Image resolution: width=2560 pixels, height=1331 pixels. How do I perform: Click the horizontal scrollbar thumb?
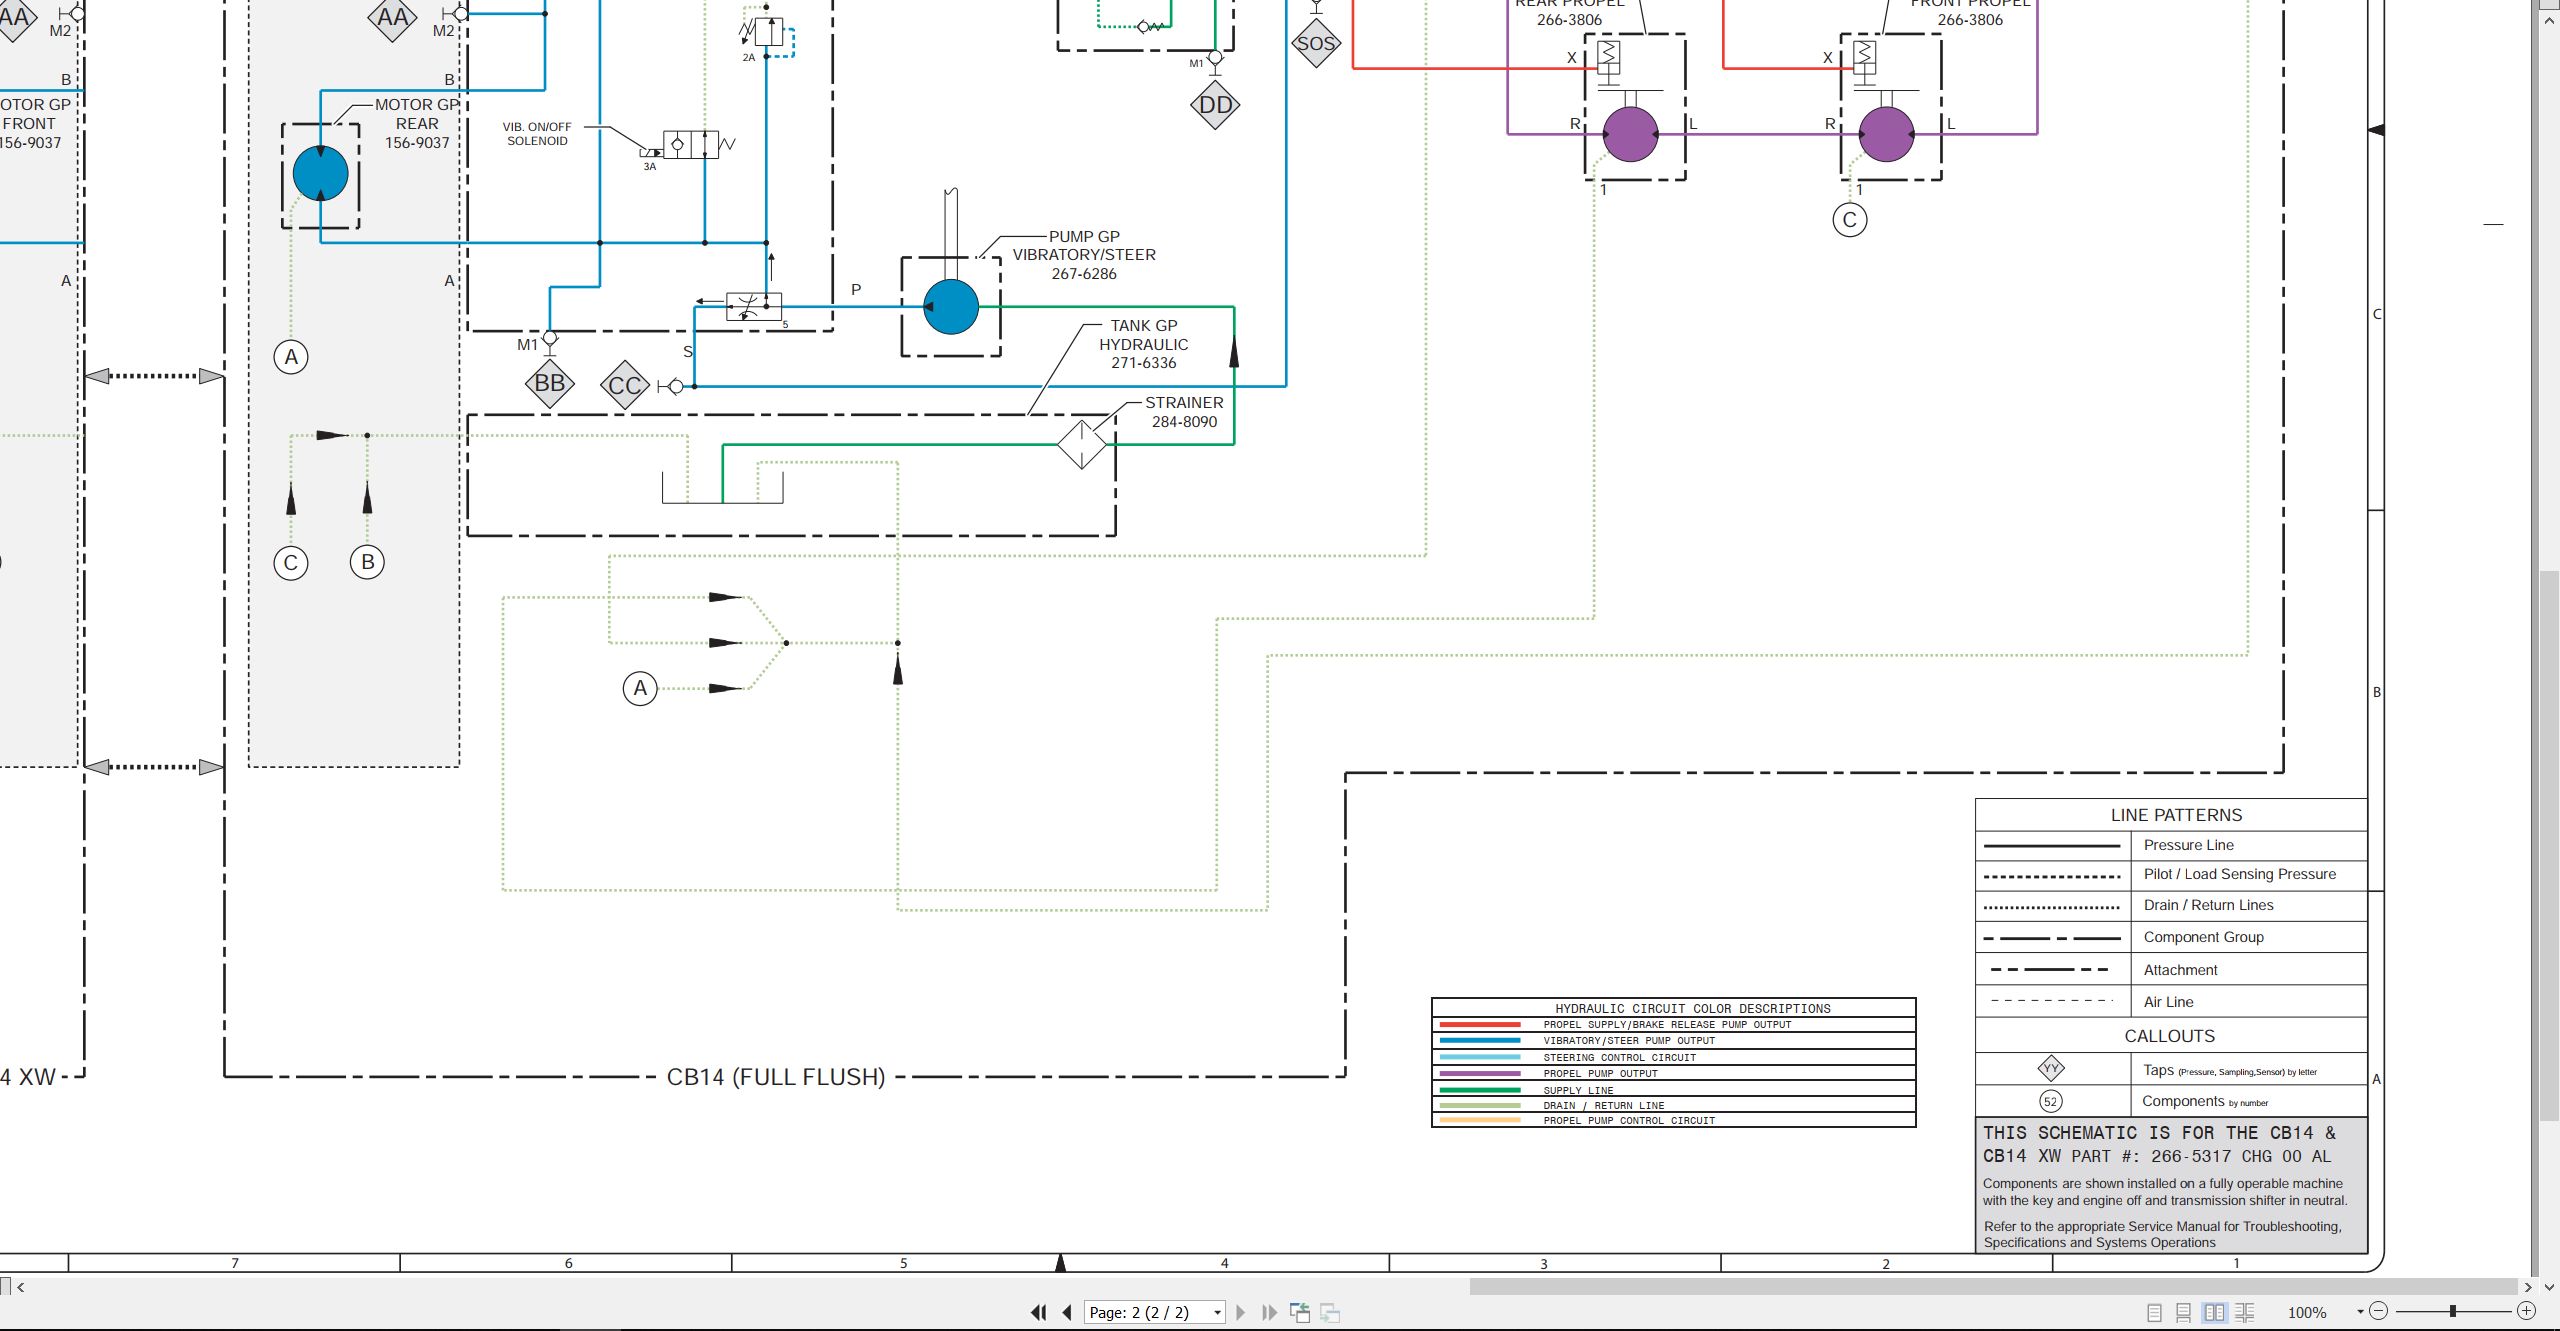pyautogui.click(x=1993, y=1287)
